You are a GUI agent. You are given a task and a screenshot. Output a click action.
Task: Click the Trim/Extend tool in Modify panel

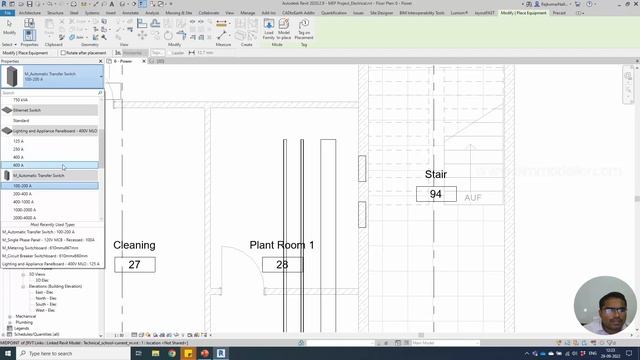pyautogui.click(x=181, y=36)
